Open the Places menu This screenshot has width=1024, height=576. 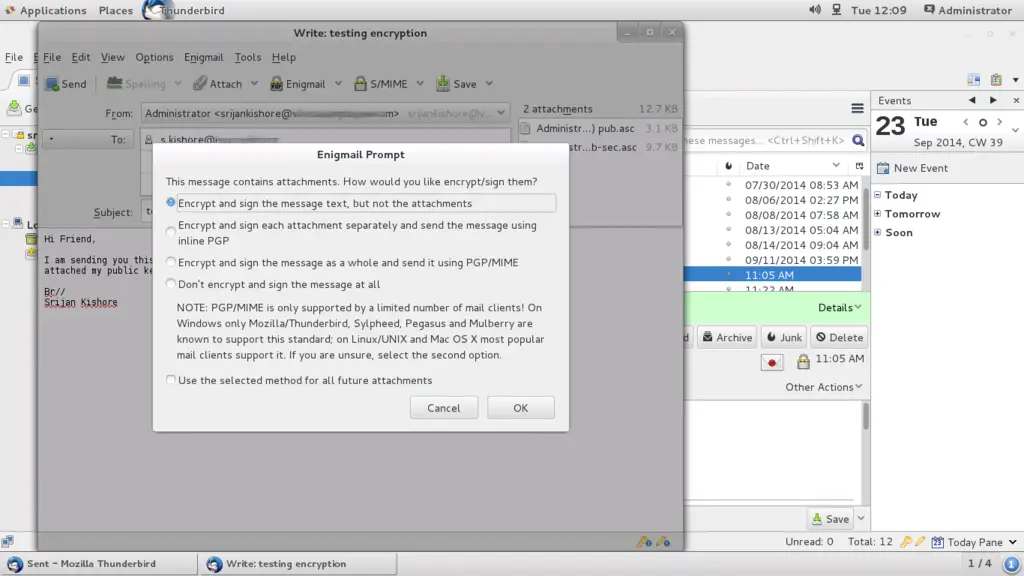[116, 10]
